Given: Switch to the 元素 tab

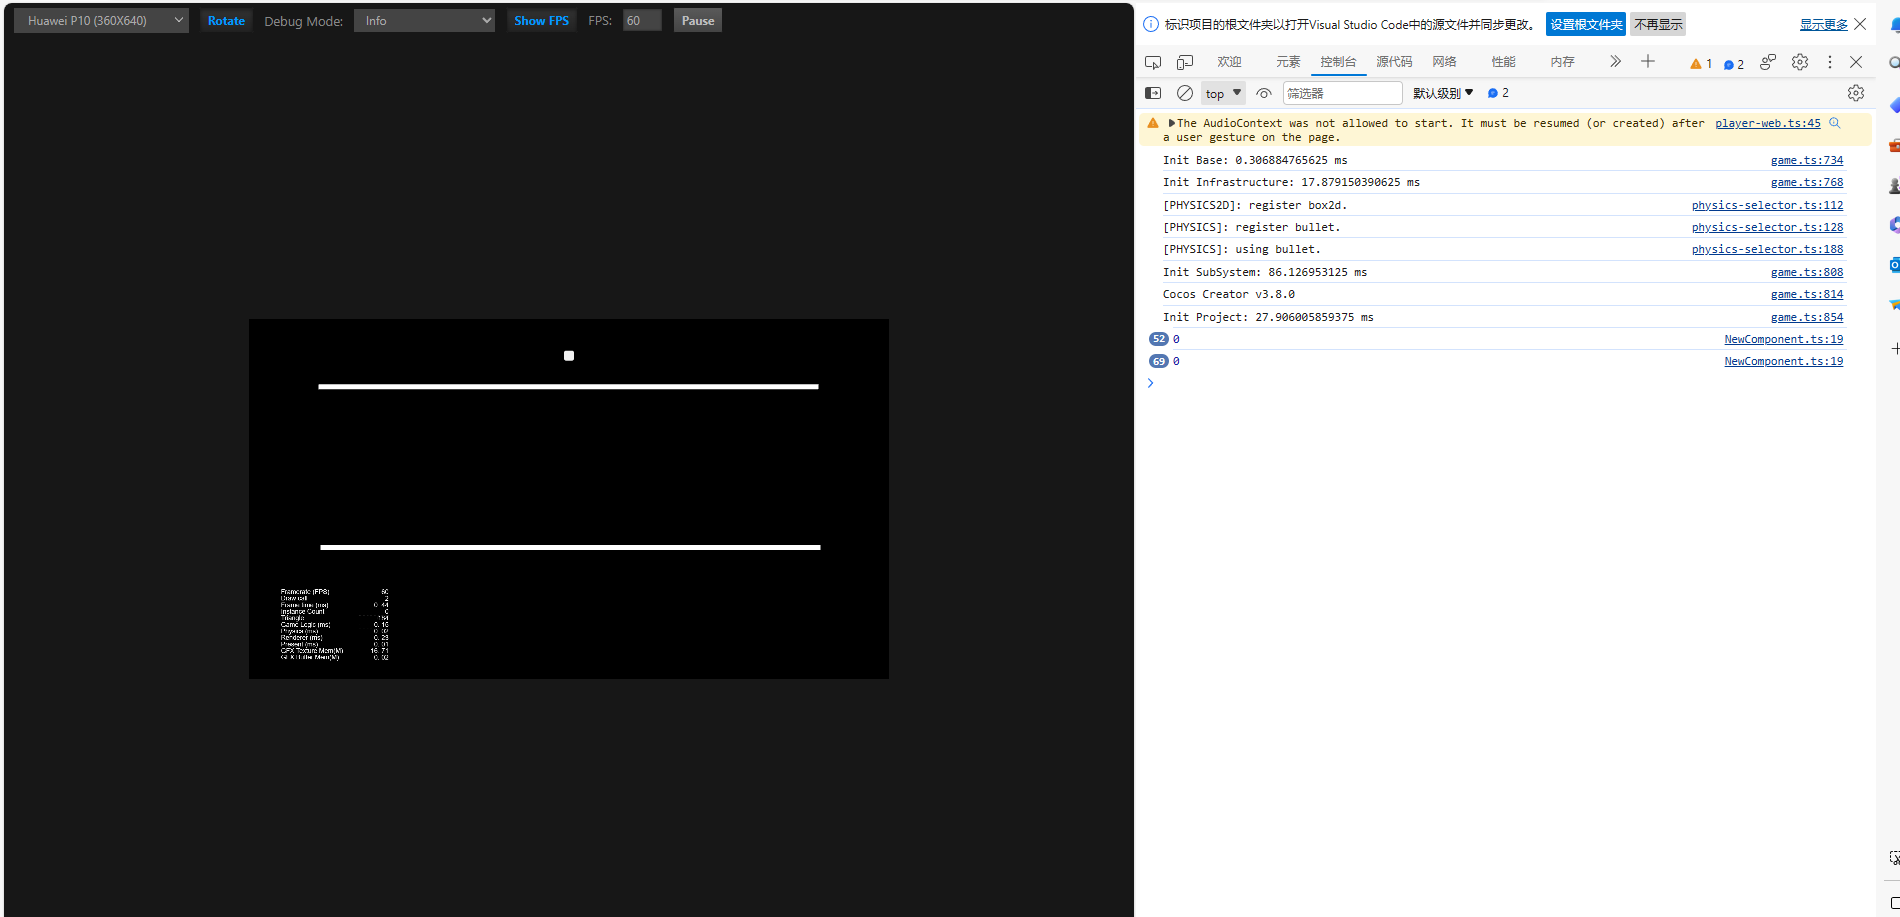Looking at the screenshot, I should [1288, 62].
